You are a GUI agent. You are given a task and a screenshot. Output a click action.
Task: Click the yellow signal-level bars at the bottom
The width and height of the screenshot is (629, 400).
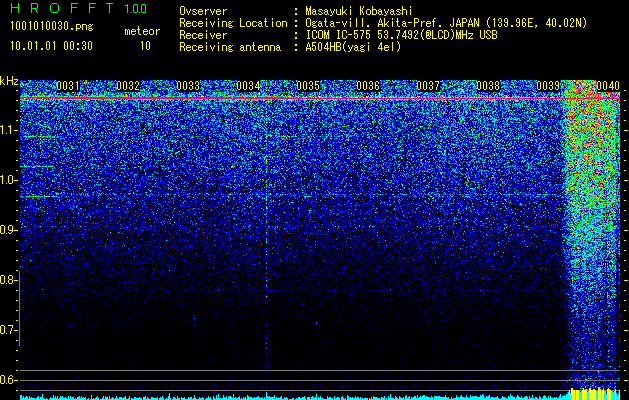(x=595, y=394)
